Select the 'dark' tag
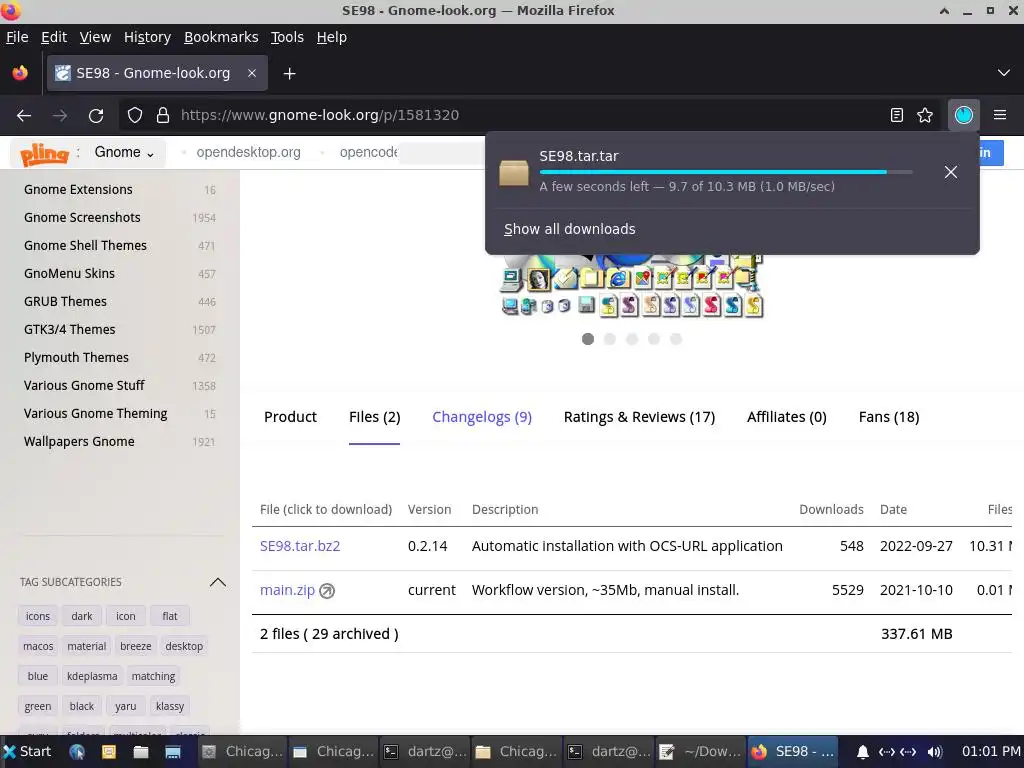The height and width of the screenshot is (768, 1024). coord(82,616)
